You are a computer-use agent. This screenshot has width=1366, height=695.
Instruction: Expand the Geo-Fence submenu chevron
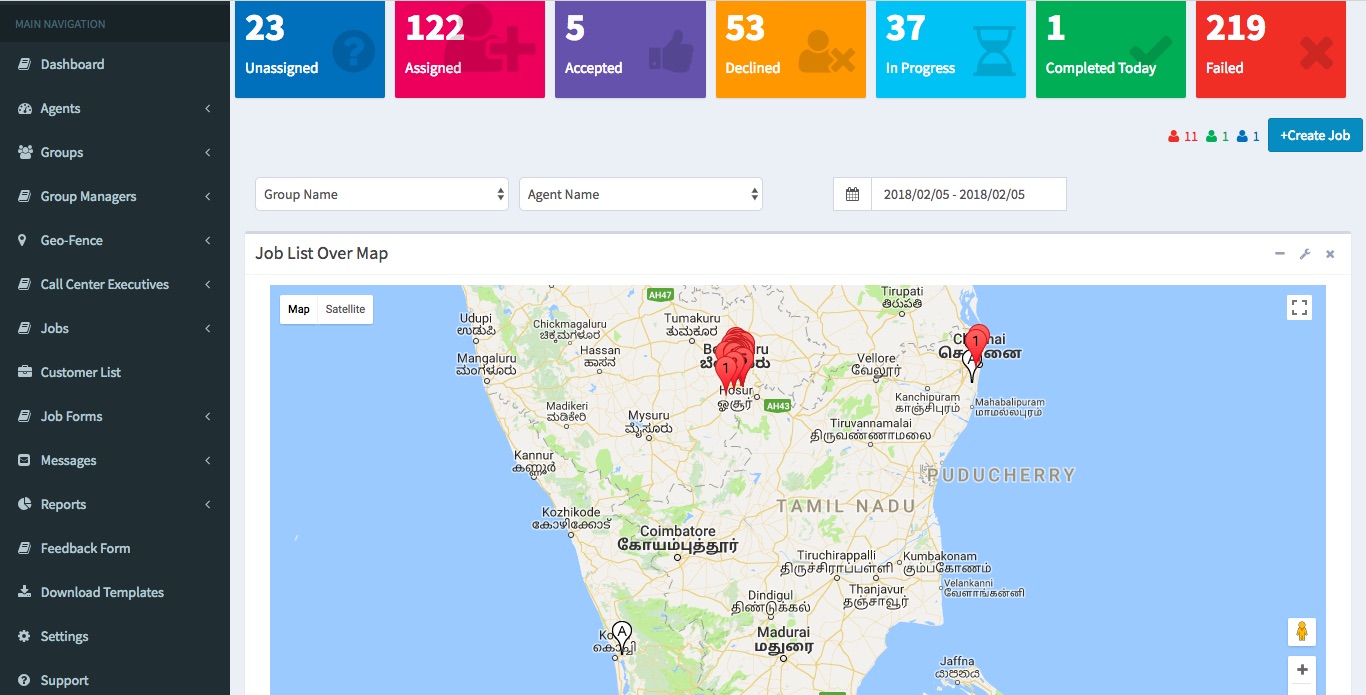pyautogui.click(x=208, y=240)
